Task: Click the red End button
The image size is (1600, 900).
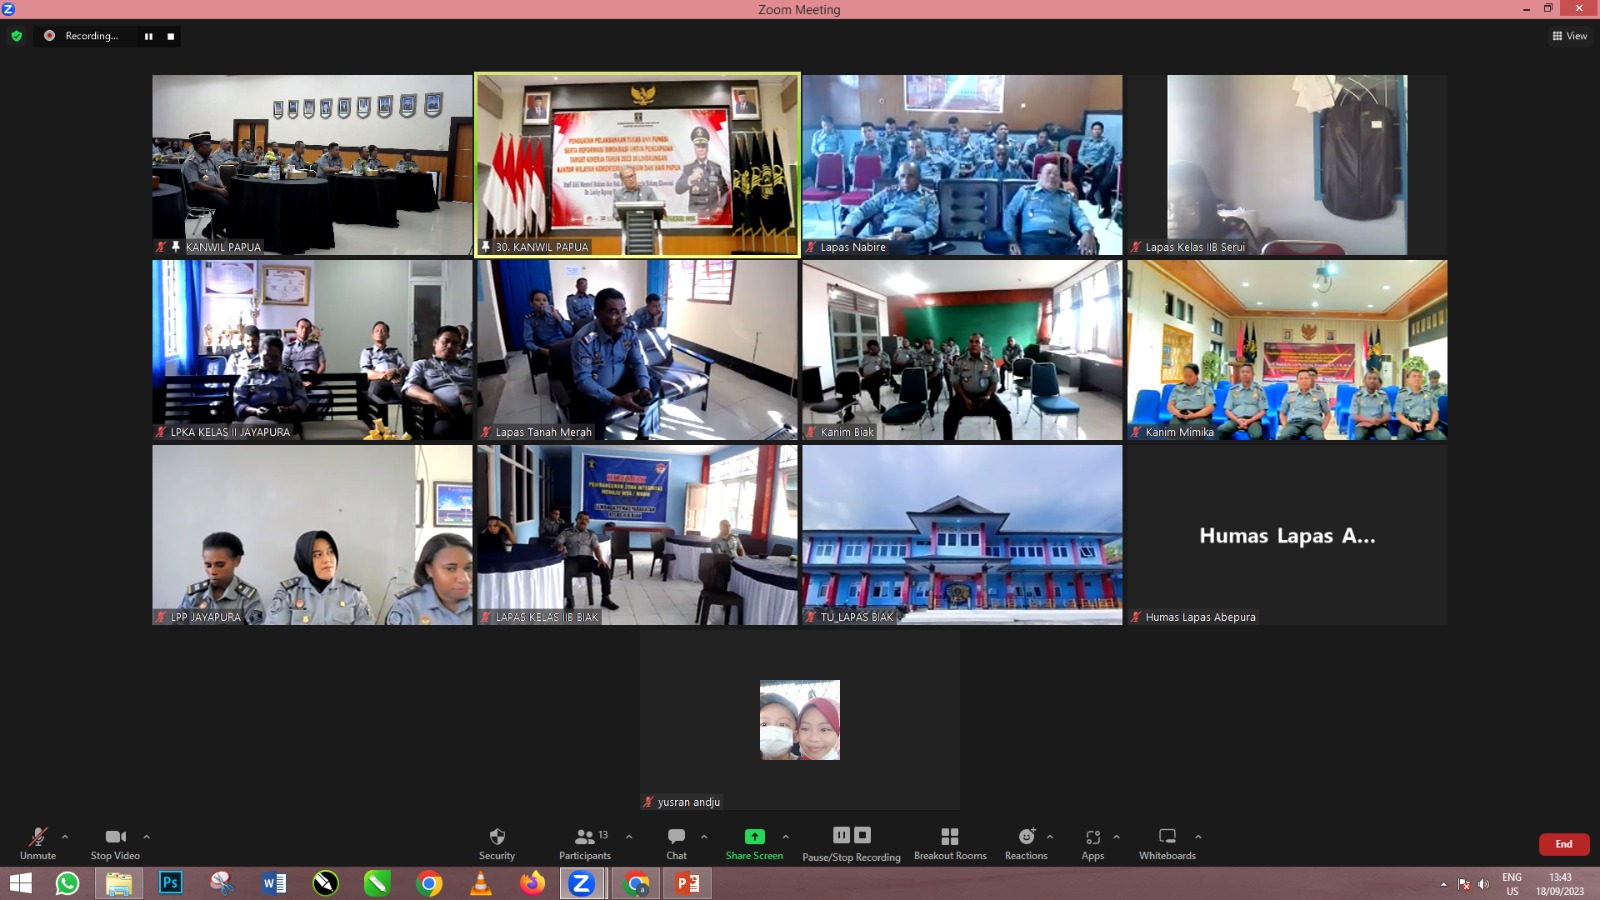Action: pos(1563,844)
